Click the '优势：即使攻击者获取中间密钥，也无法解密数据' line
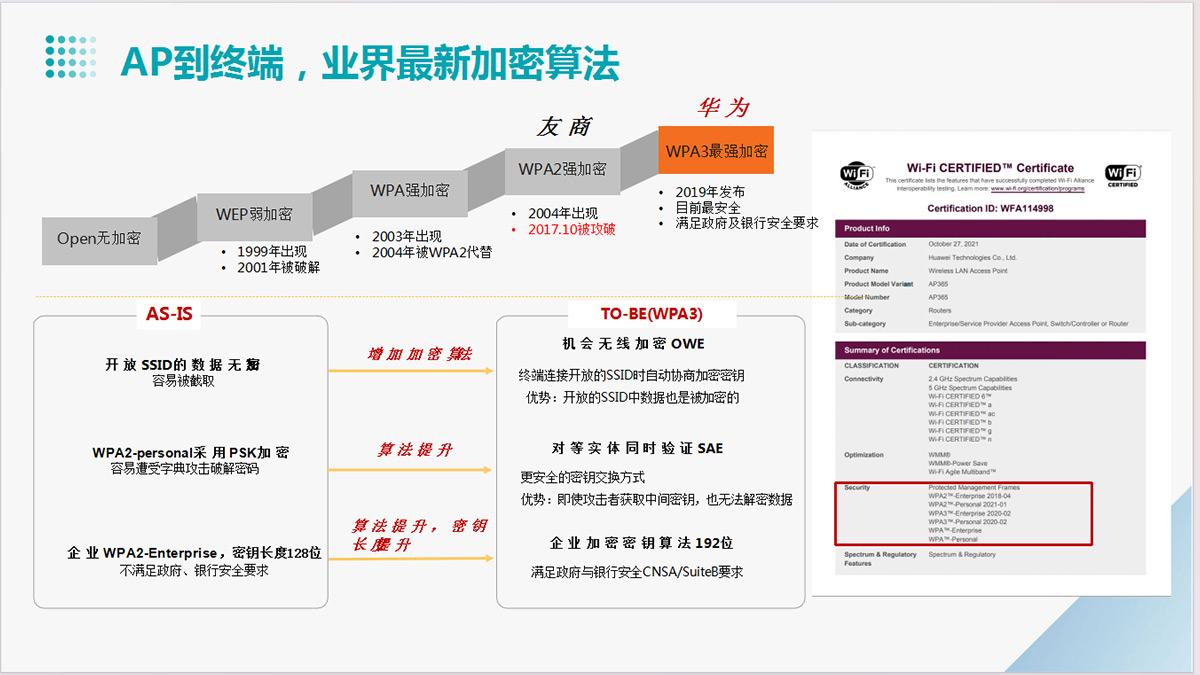 [656, 499]
